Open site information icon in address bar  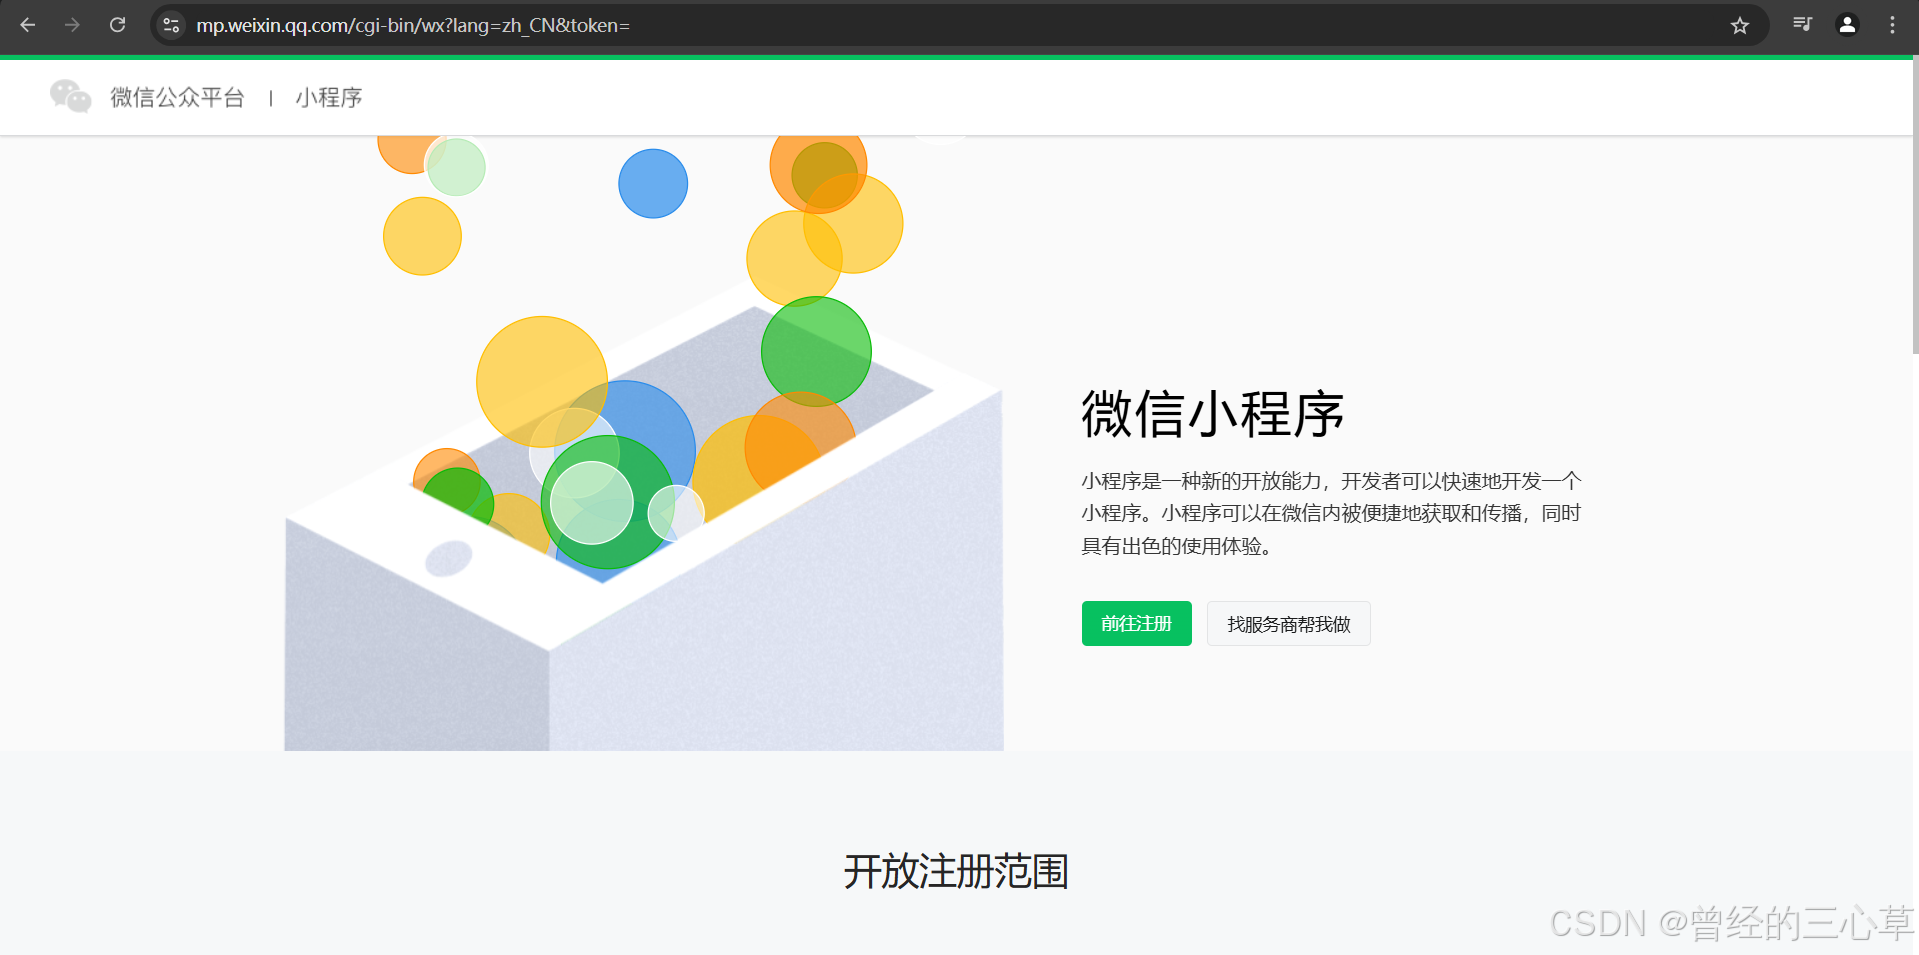pos(171,25)
